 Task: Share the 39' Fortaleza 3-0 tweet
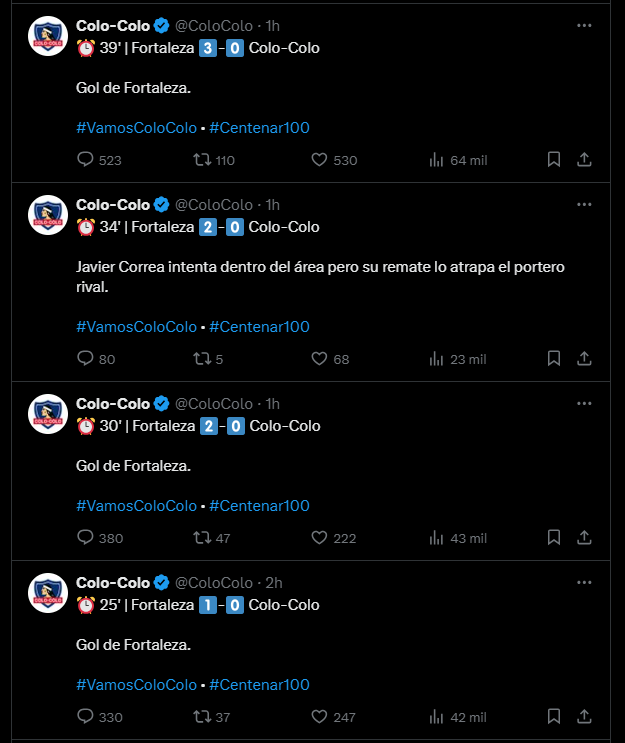[586, 159]
